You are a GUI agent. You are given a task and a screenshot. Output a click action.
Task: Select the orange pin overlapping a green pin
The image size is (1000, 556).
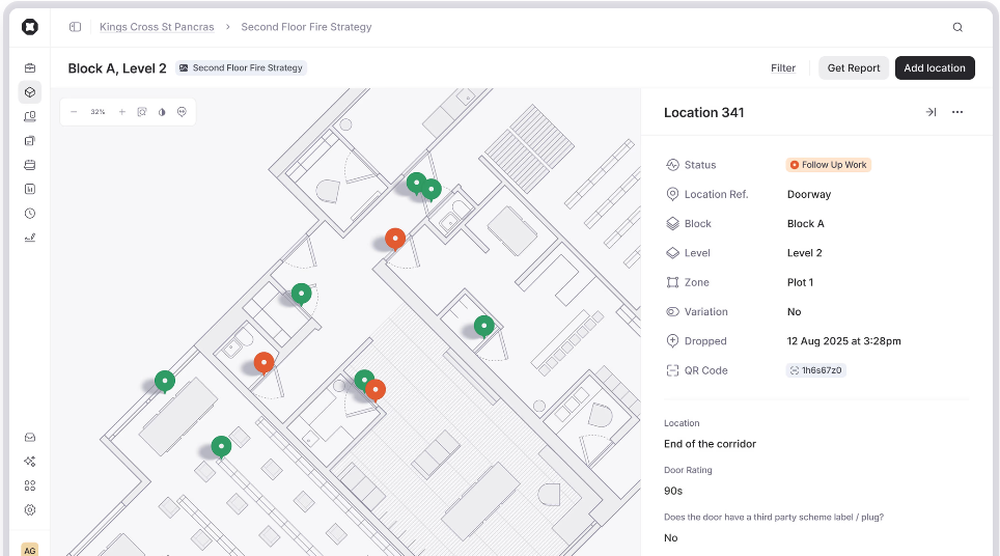375,390
